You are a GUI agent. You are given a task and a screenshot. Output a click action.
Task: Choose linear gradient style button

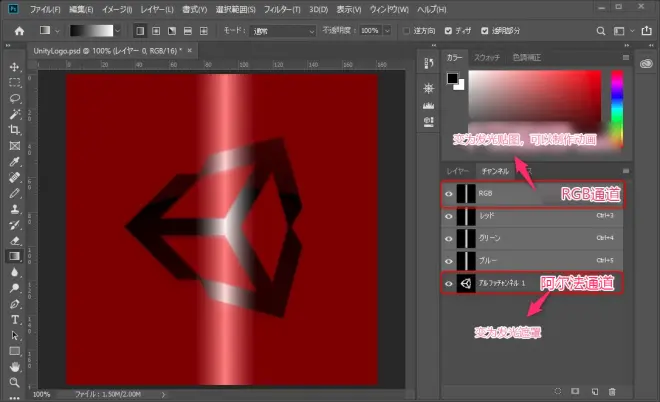click(140, 31)
